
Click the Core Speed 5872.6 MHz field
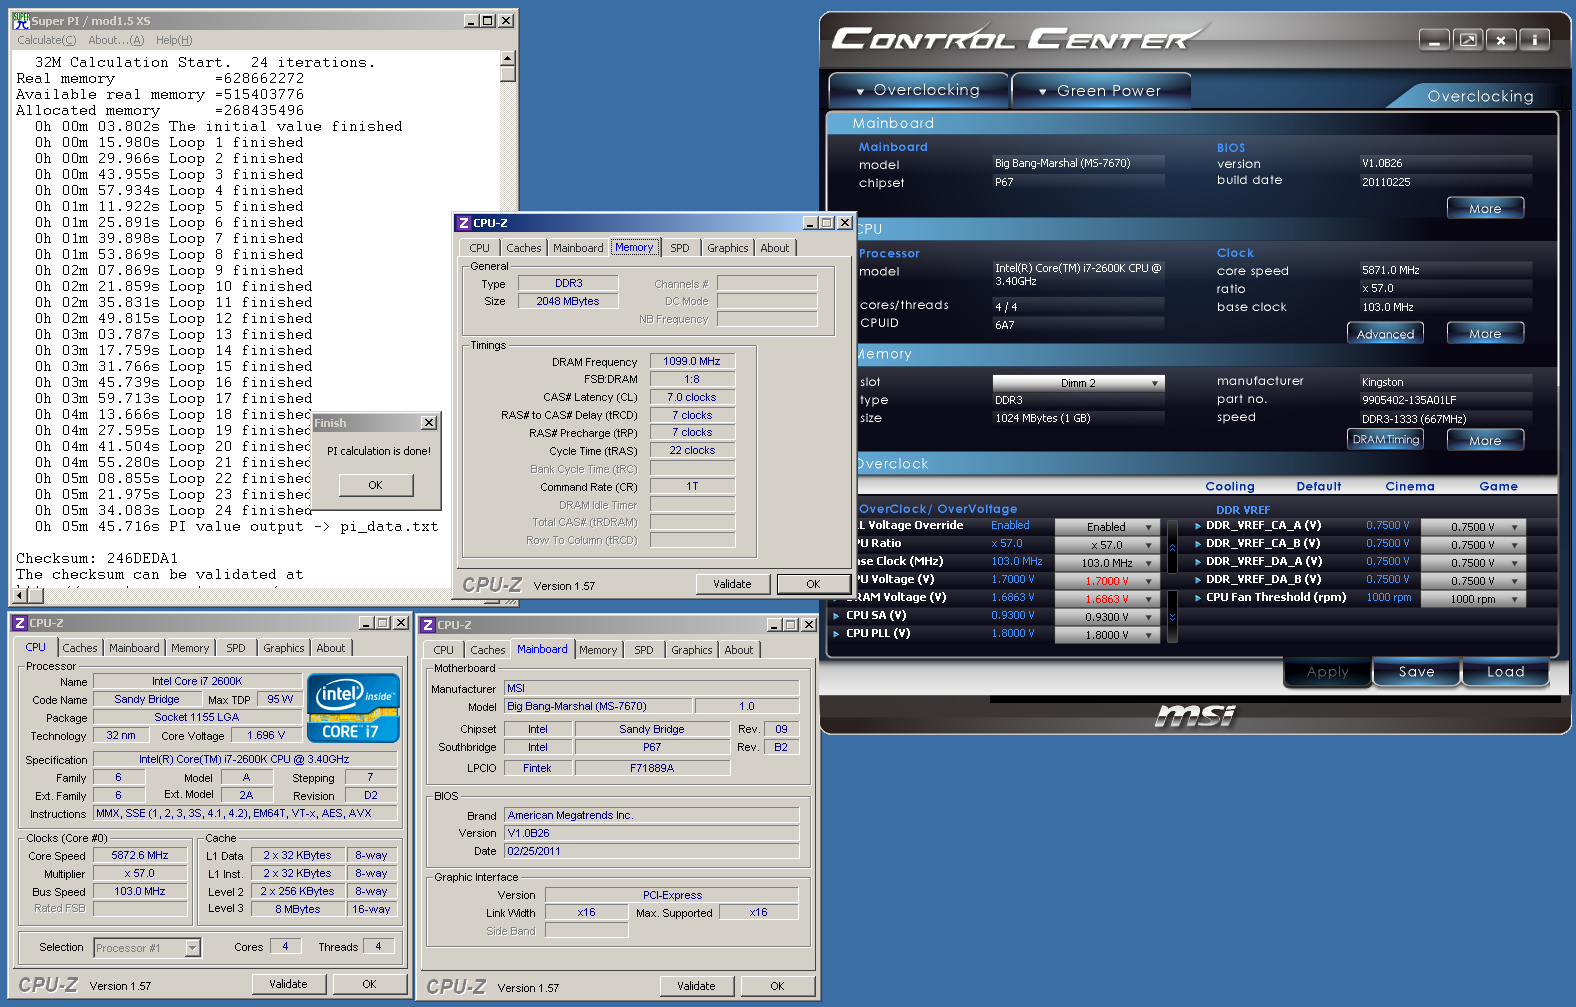point(140,856)
